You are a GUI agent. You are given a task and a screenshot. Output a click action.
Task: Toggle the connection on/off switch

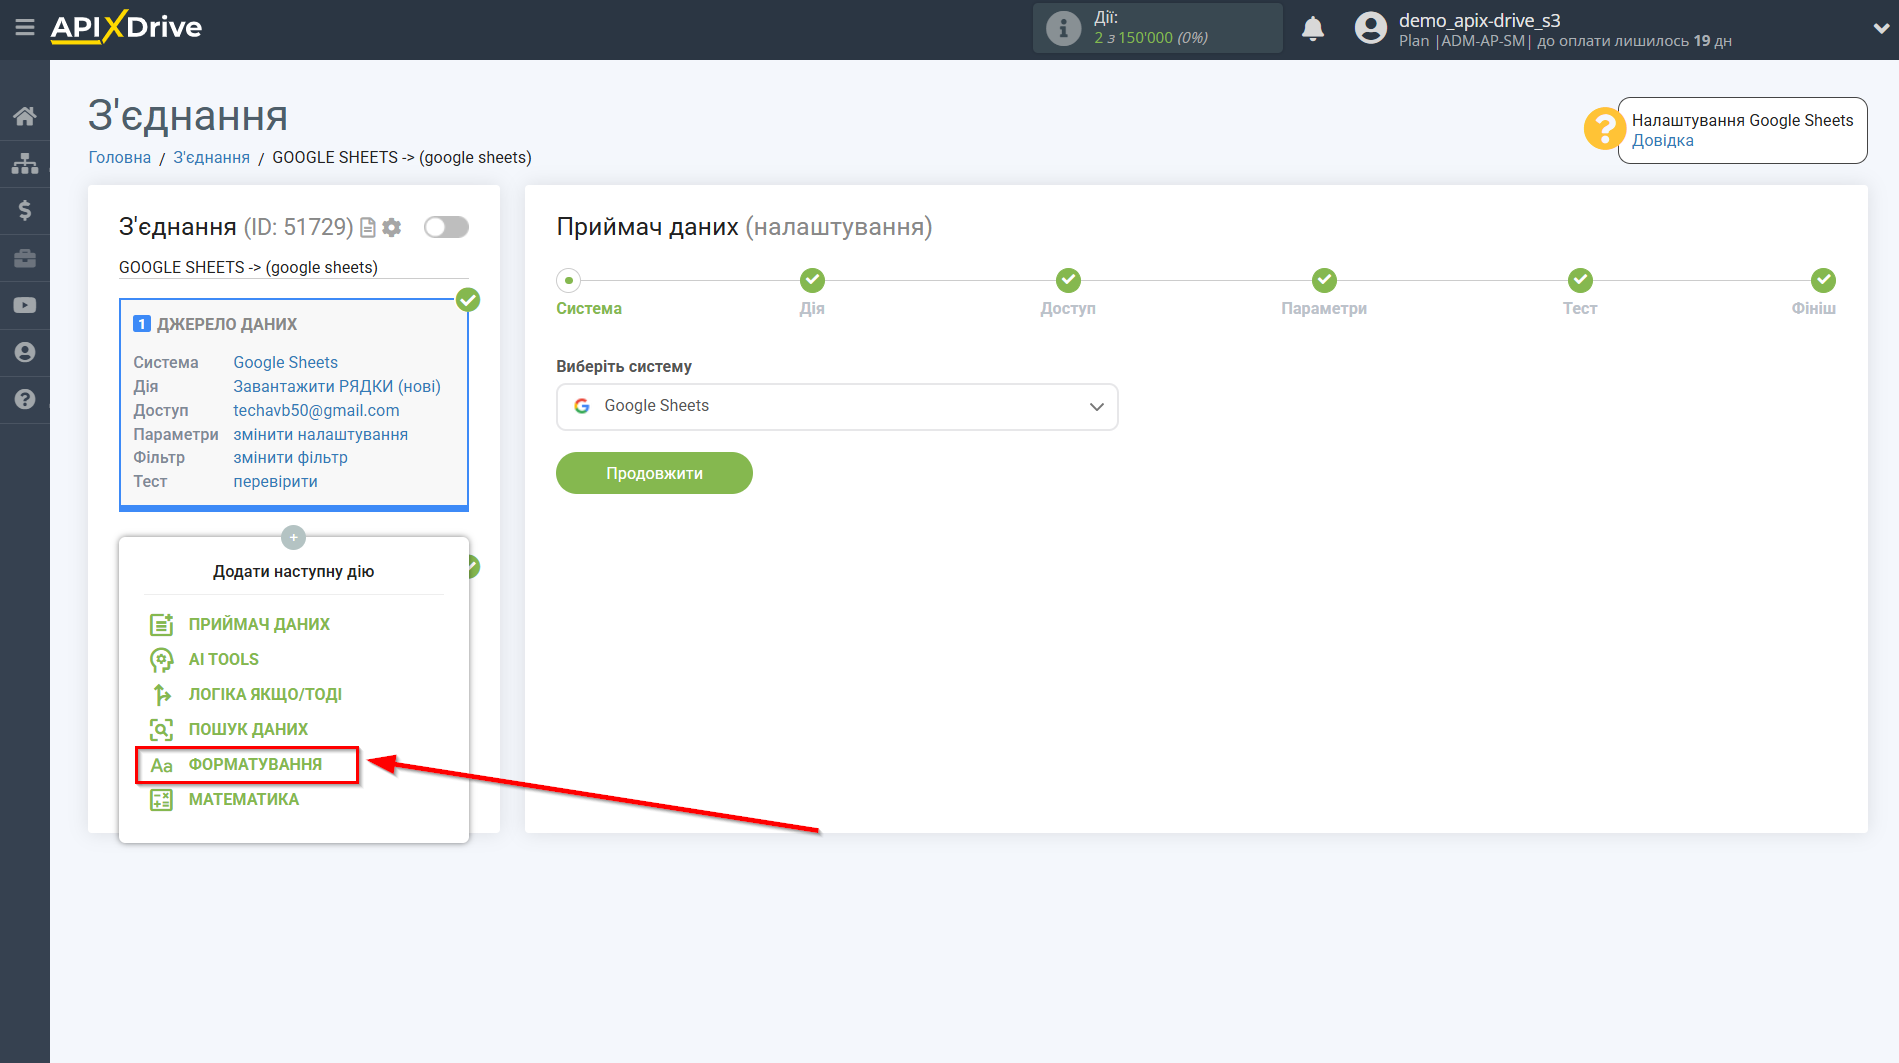pos(446,227)
